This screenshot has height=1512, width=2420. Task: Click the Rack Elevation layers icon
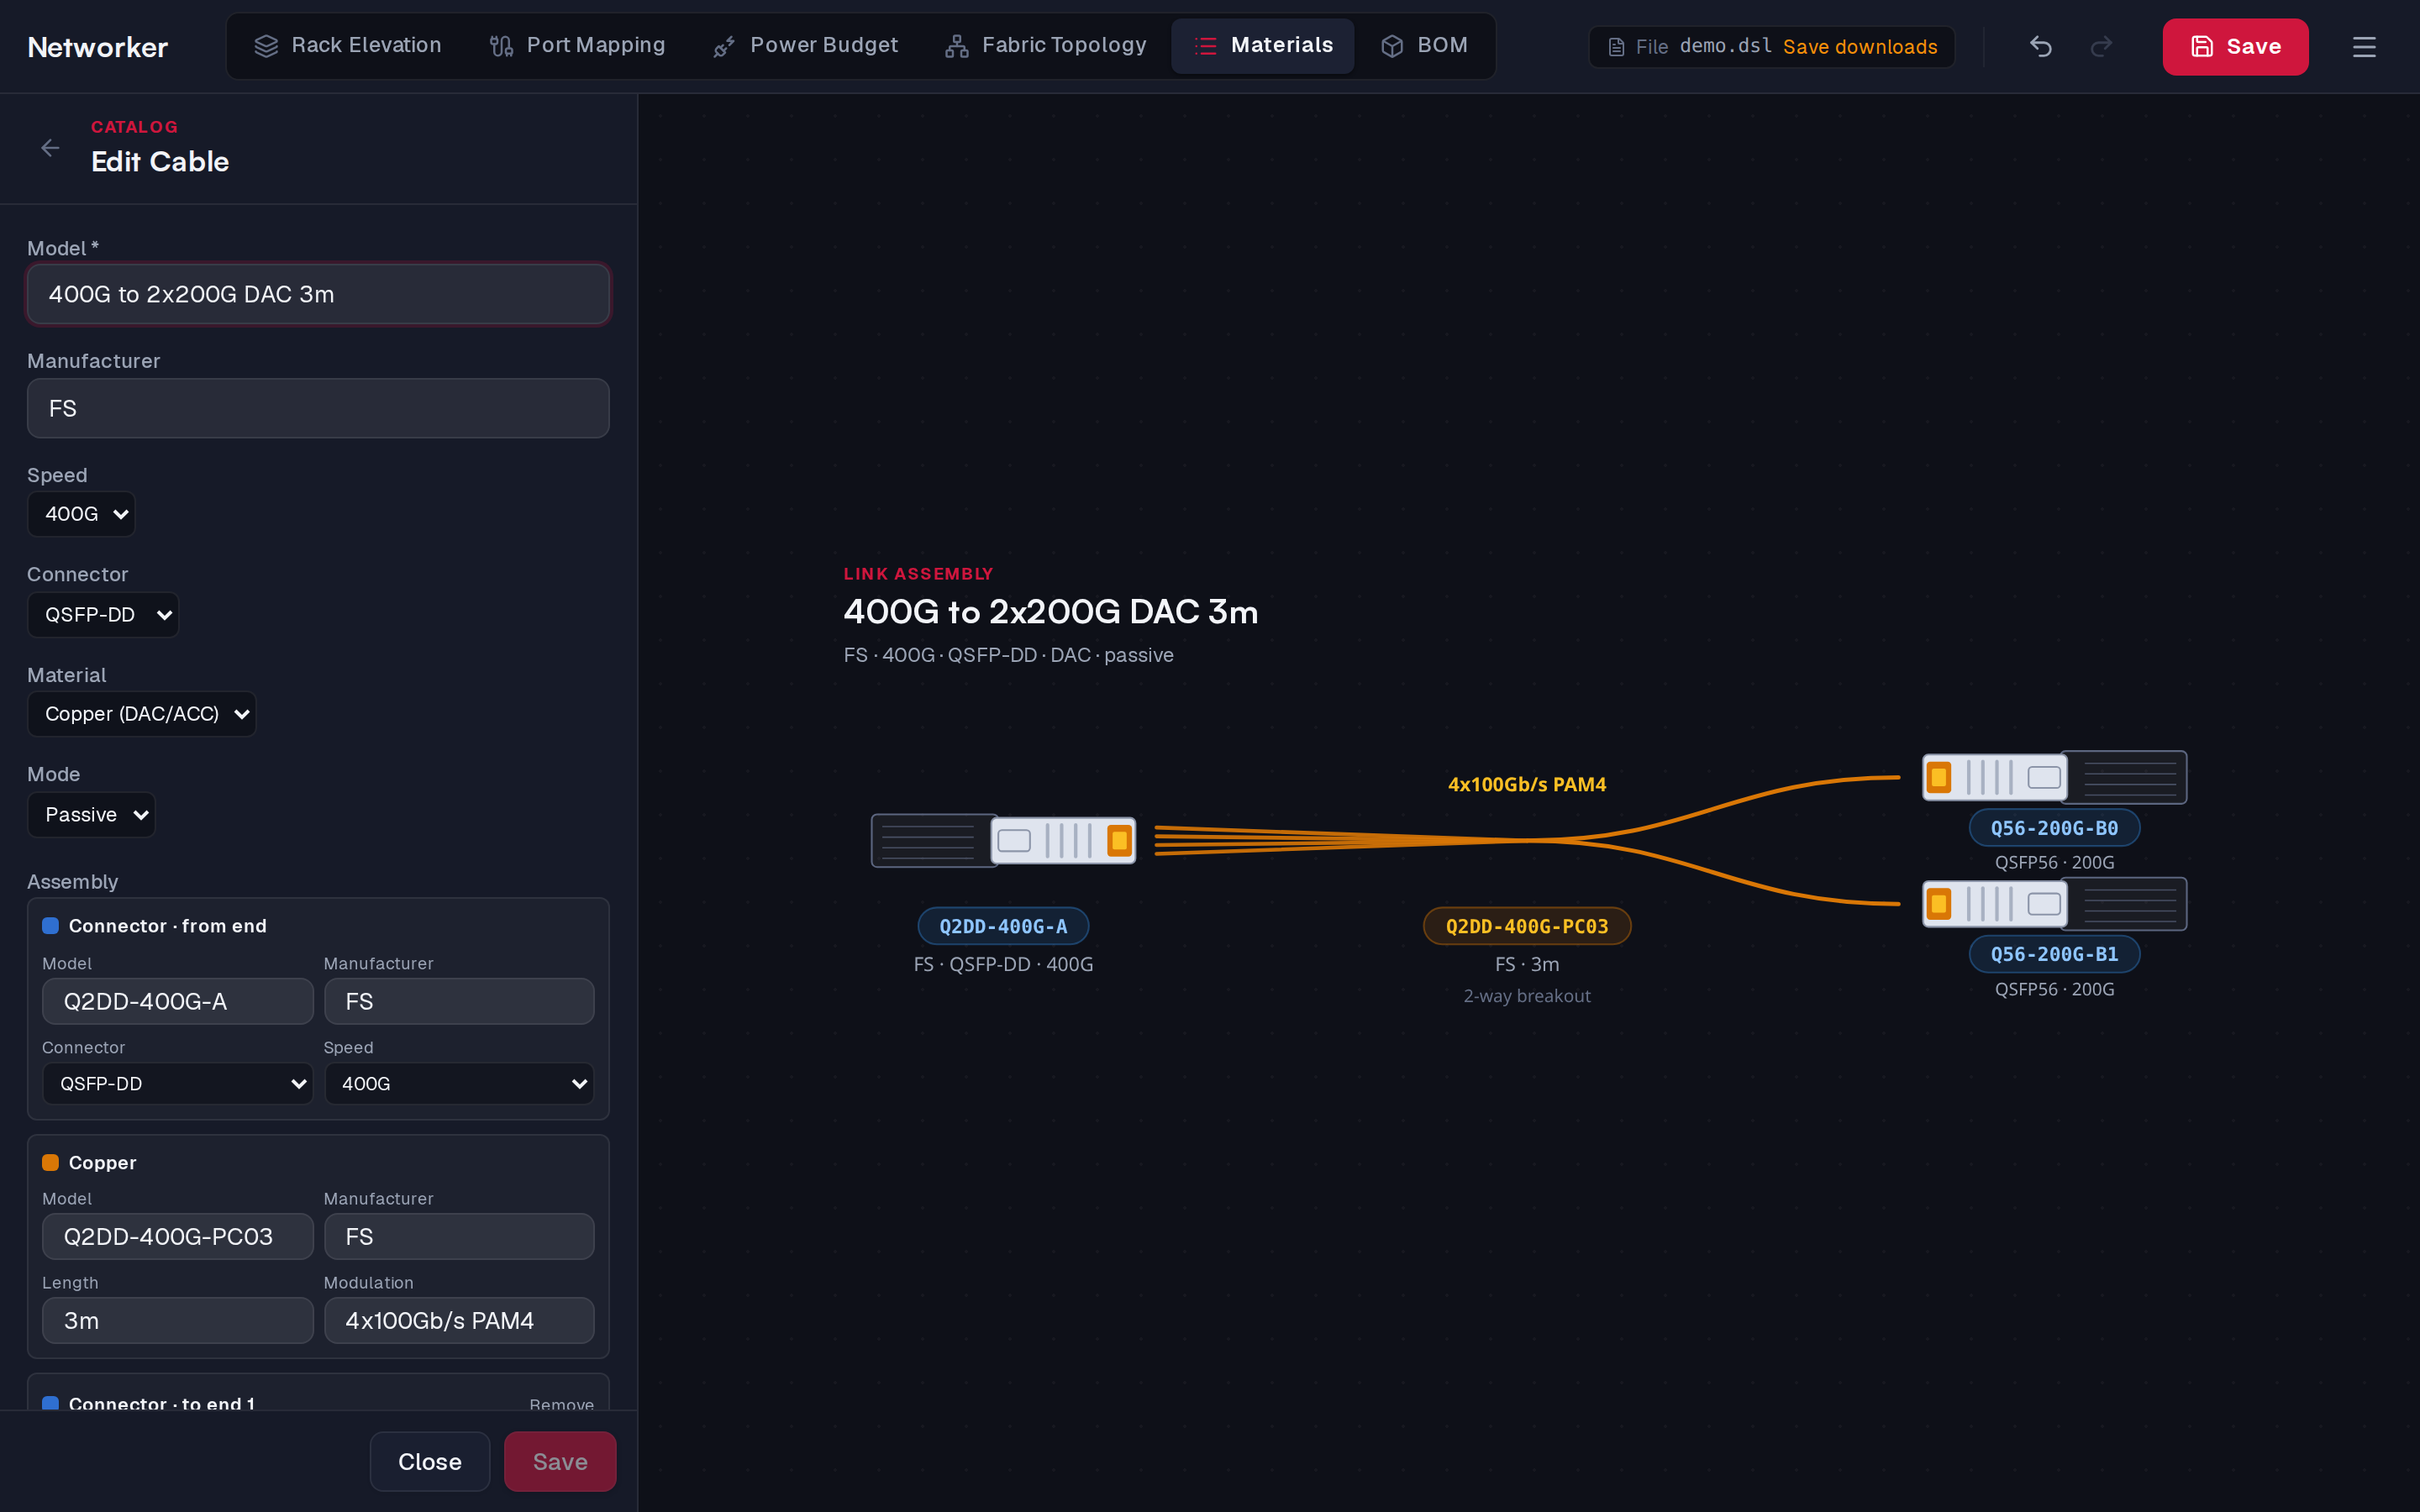[x=266, y=46]
